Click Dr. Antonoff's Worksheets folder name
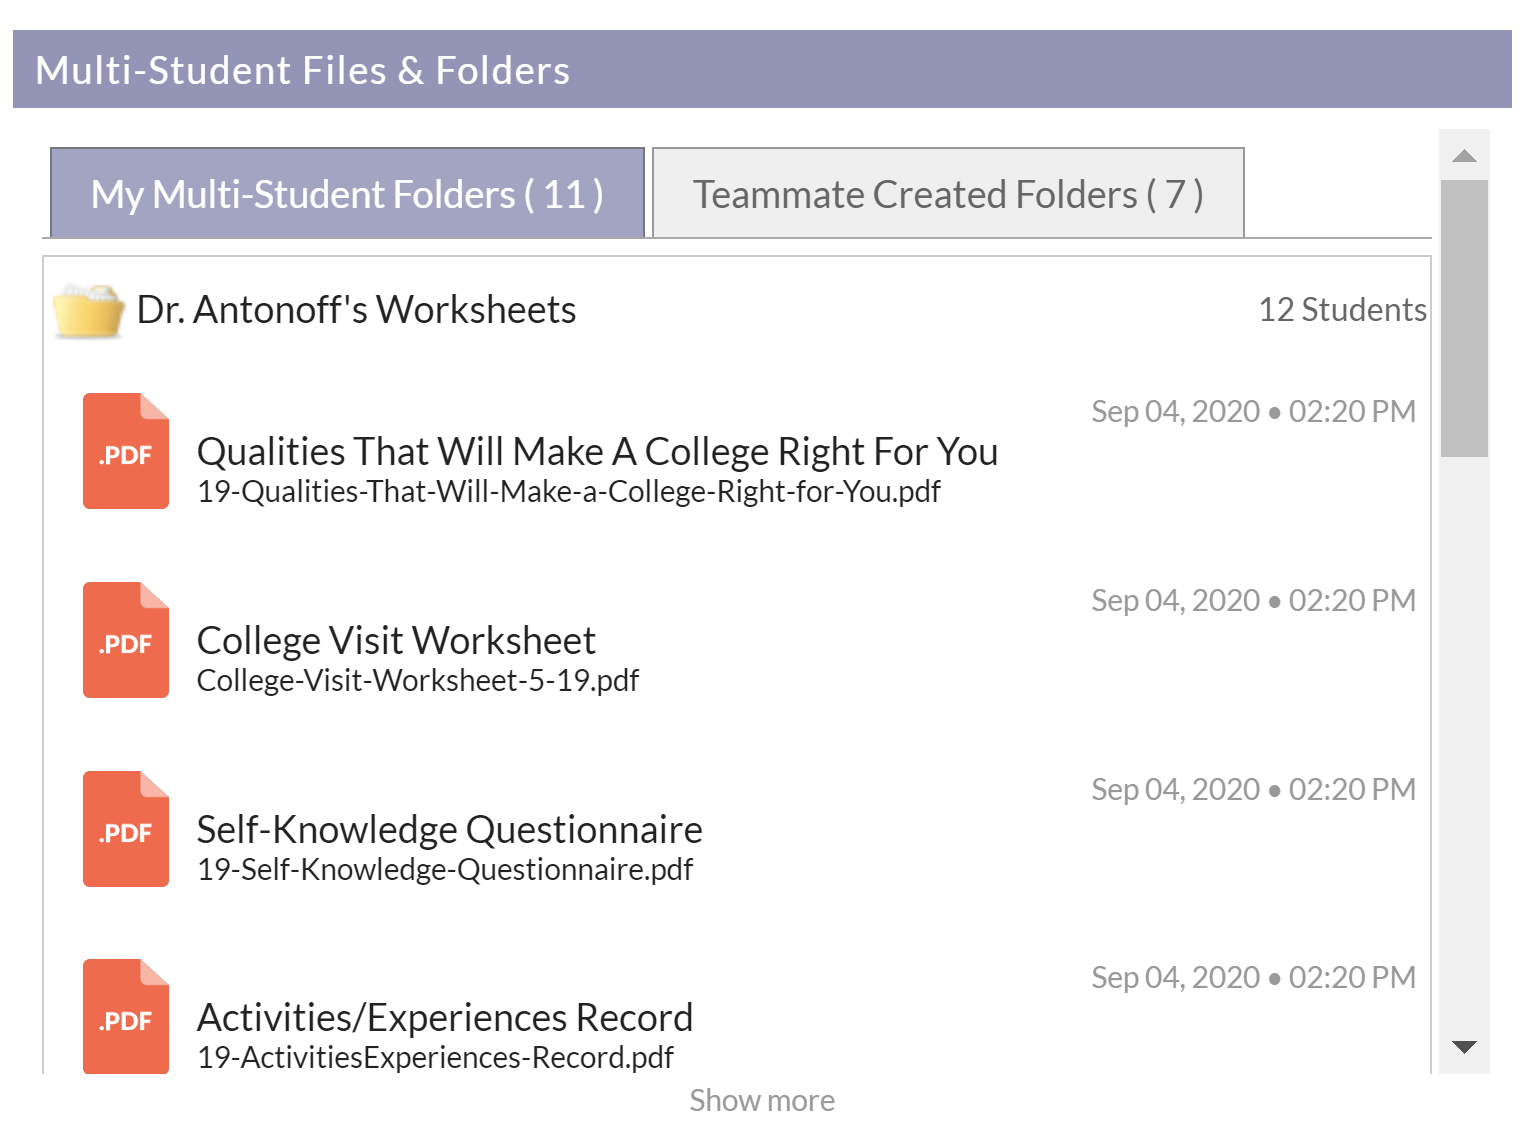The height and width of the screenshot is (1137, 1526). coord(356,310)
